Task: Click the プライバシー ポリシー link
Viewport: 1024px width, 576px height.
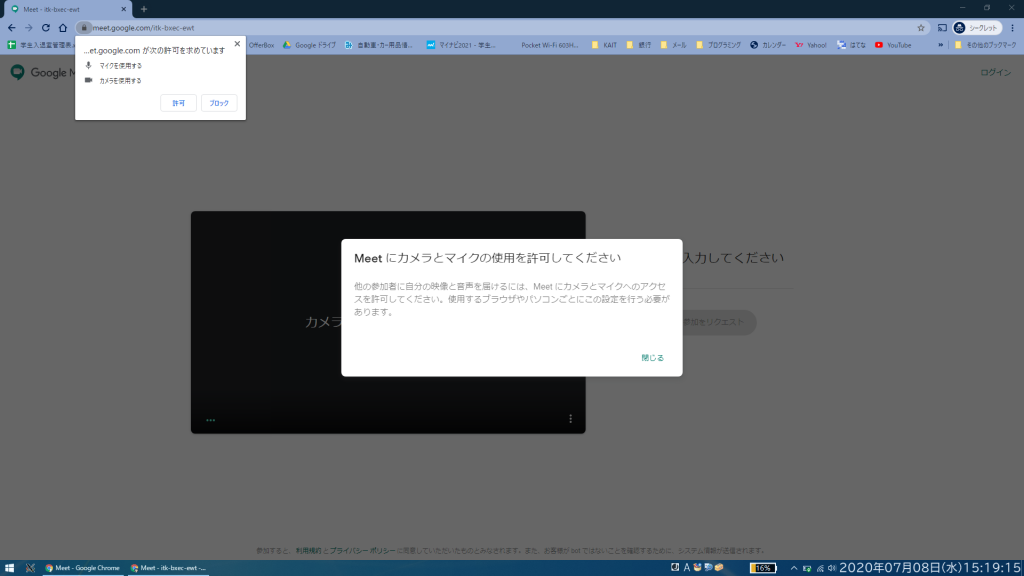Action: [362, 551]
